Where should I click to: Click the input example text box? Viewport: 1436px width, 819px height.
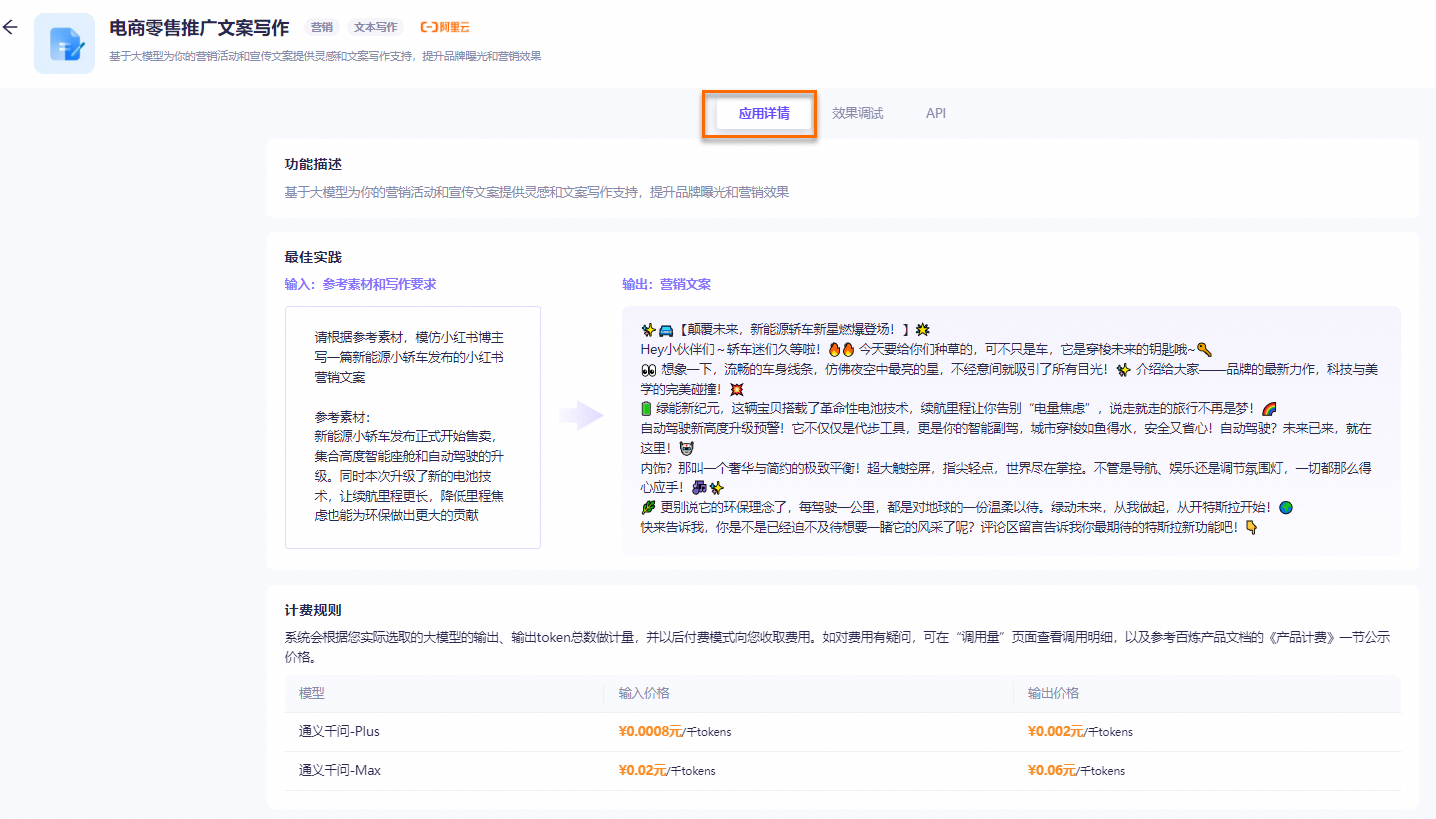413,427
